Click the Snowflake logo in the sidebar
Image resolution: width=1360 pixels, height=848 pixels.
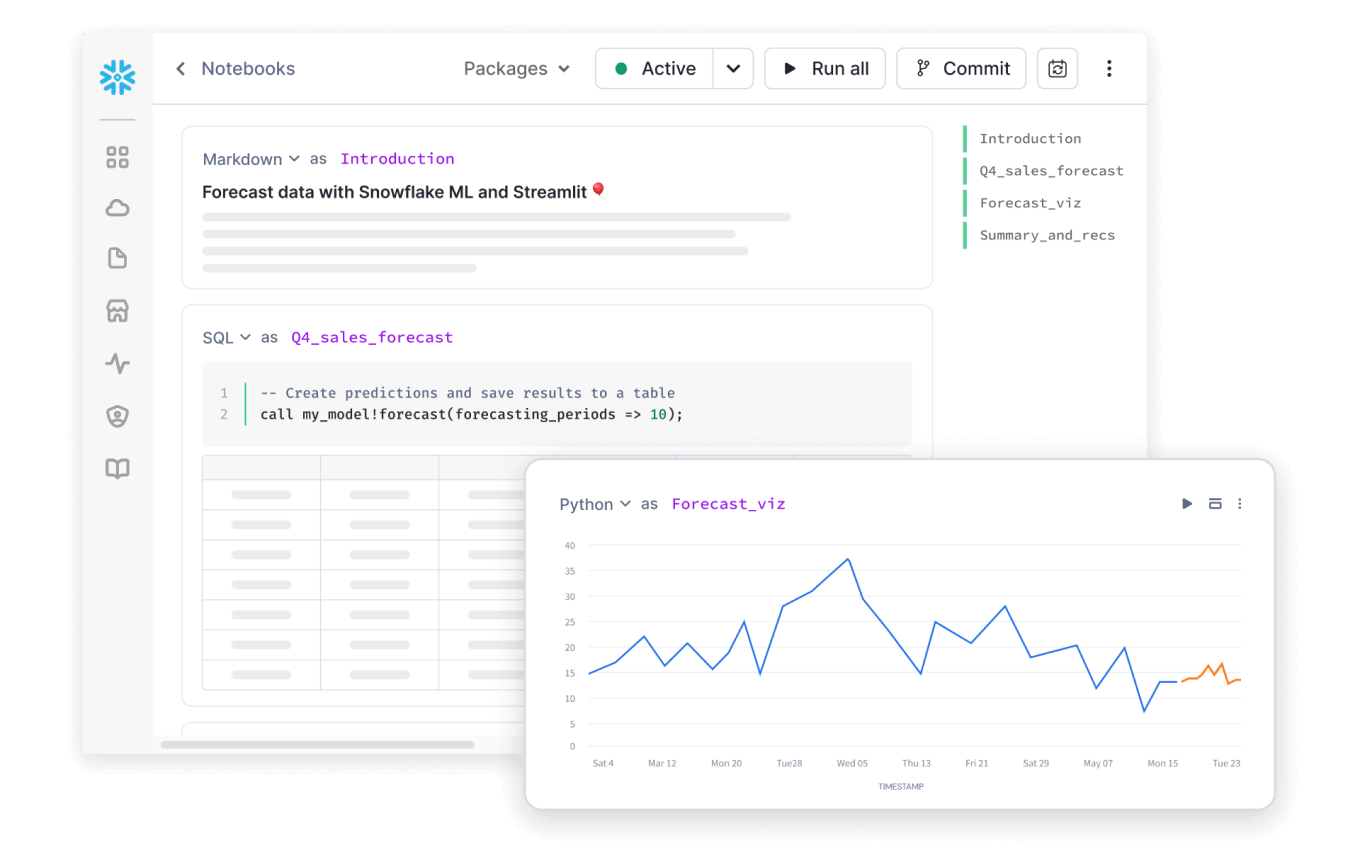tap(117, 77)
